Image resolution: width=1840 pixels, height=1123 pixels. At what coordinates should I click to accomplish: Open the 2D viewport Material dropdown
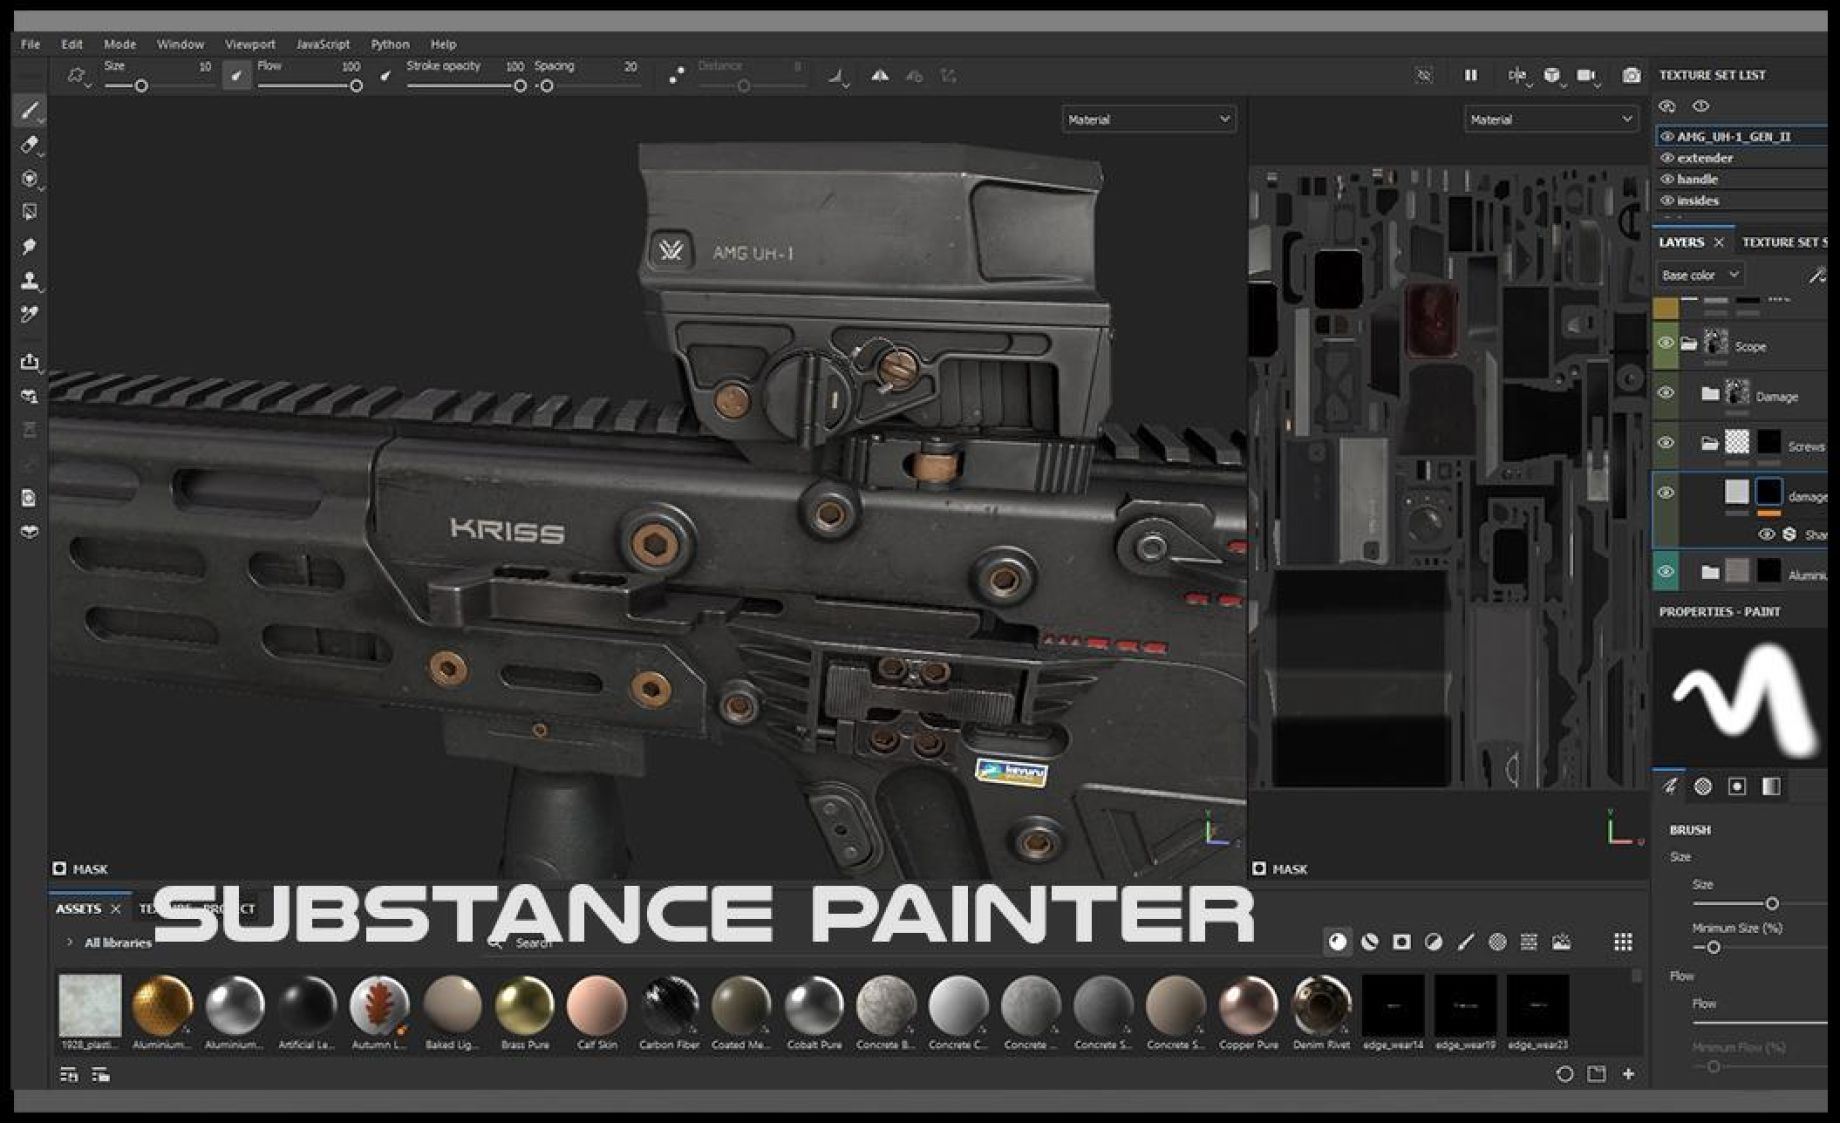[1550, 119]
